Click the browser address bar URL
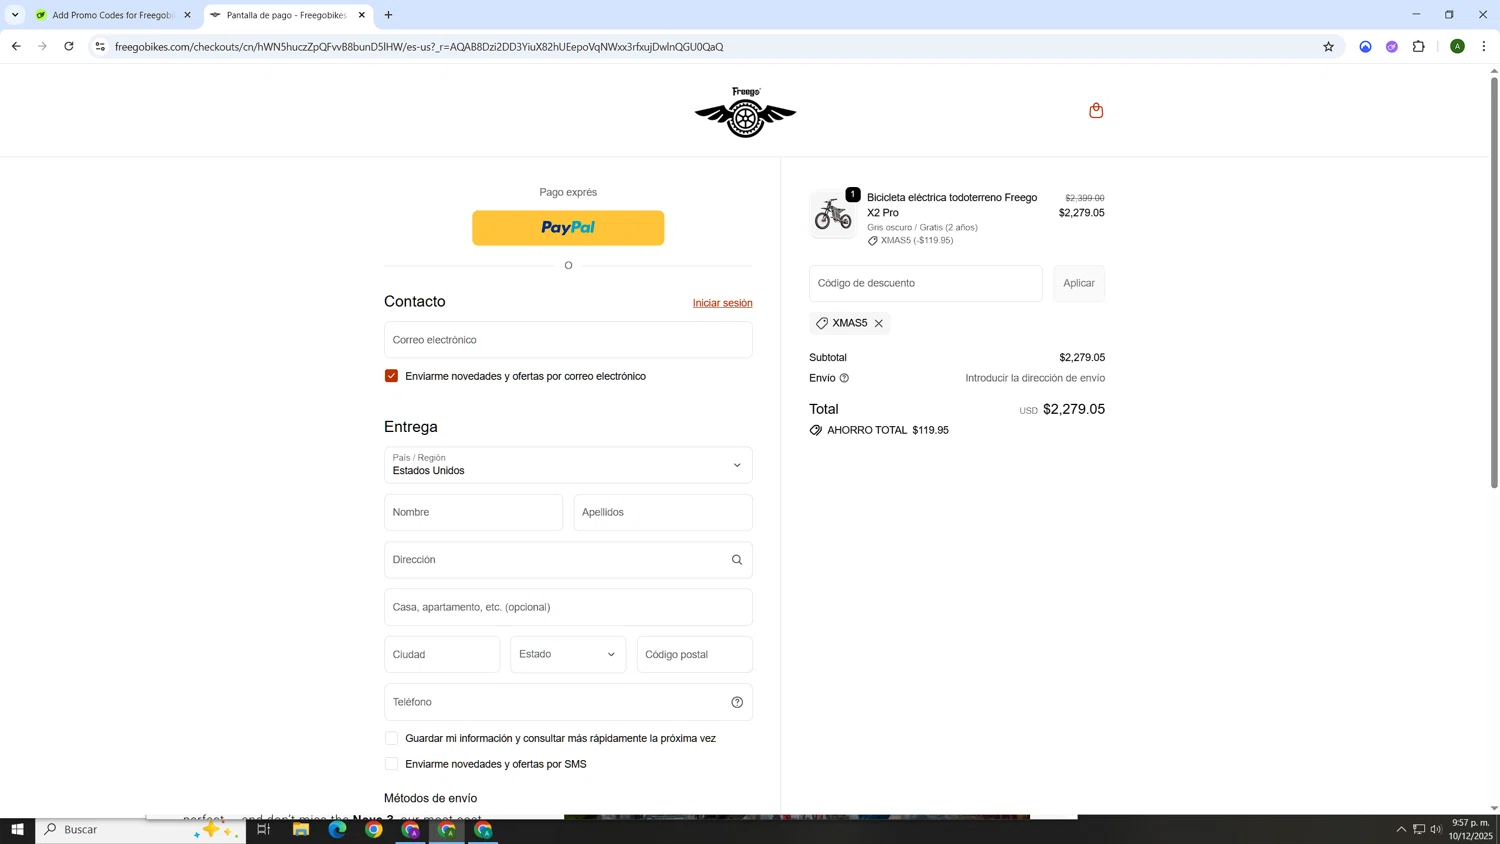This screenshot has width=1500, height=844. (x=419, y=46)
